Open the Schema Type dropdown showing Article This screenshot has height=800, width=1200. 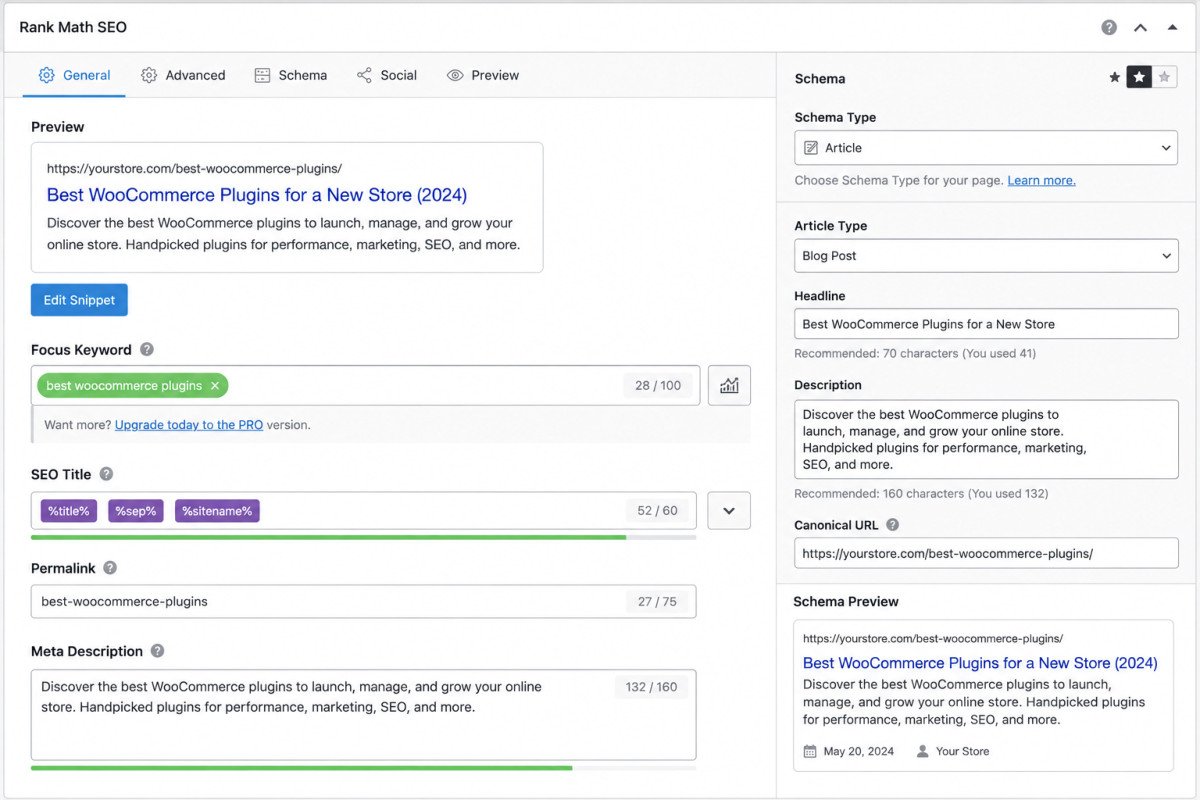987,148
